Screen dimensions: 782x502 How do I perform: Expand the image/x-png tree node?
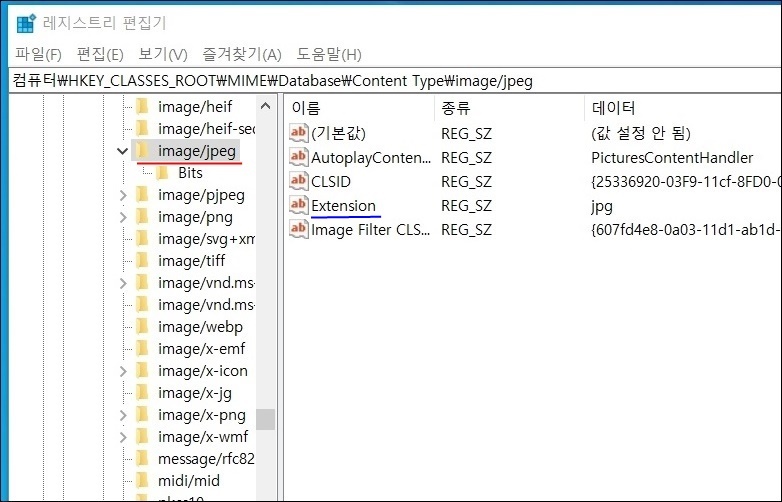tap(123, 415)
